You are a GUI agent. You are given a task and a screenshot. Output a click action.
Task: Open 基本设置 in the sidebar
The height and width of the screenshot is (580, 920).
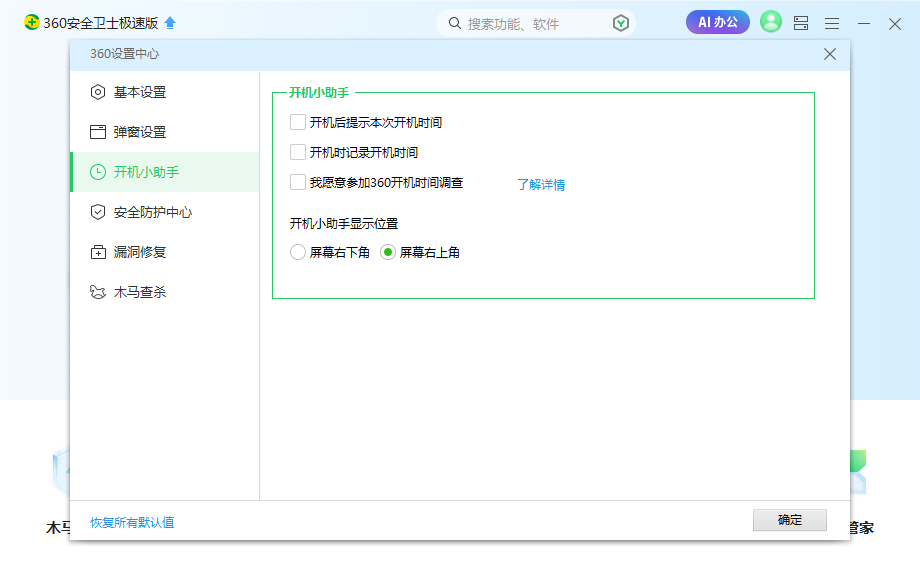click(139, 92)
